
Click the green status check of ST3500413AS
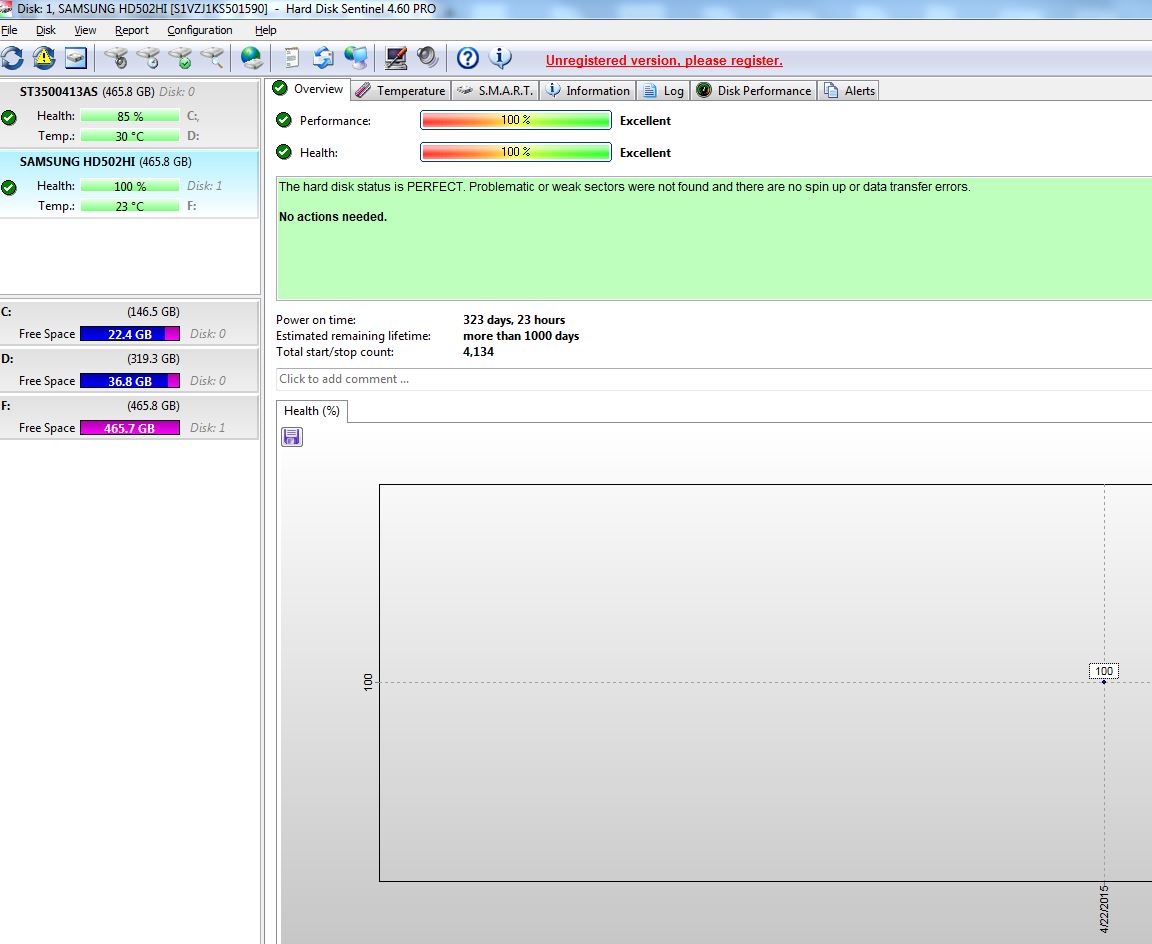9,118
